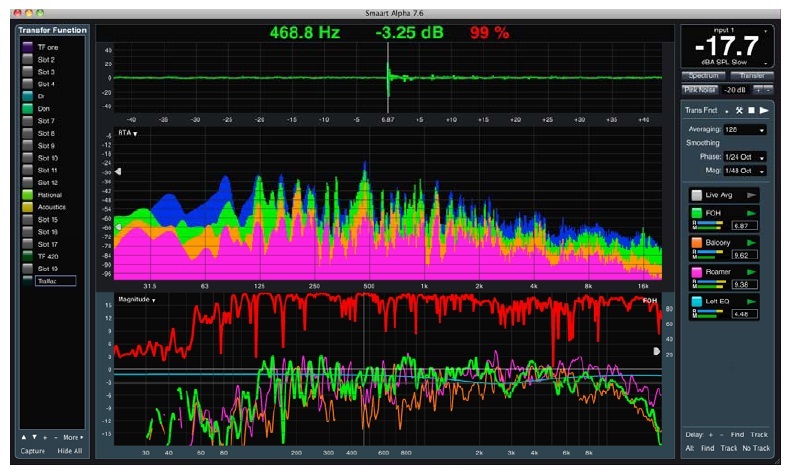Toggle the Pink Noise generator

(700, 89)
